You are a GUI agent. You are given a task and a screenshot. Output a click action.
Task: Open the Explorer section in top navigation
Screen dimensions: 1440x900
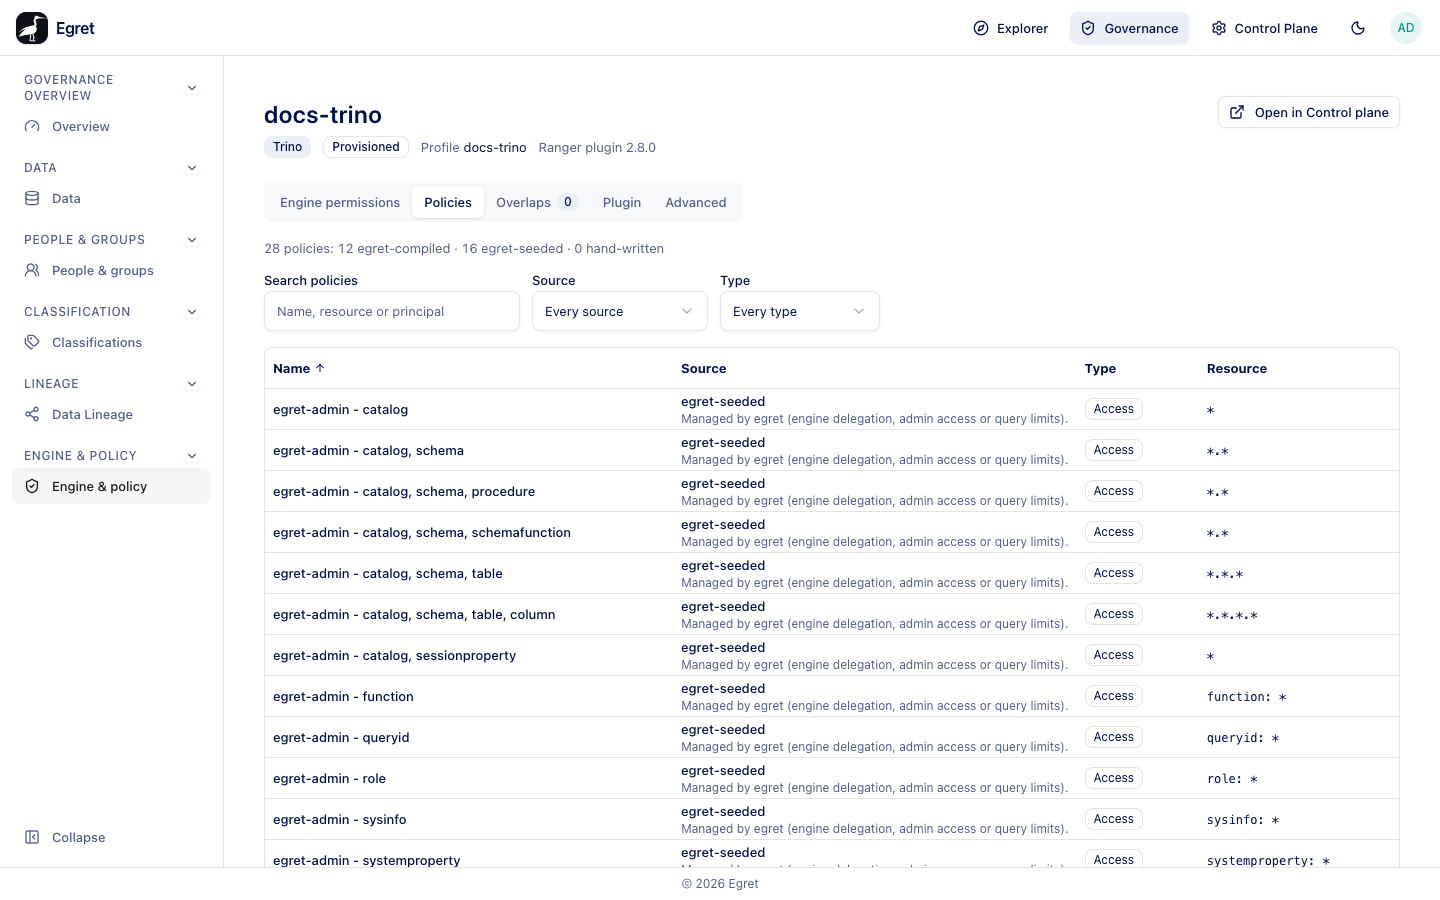(x=1011, y=28)
